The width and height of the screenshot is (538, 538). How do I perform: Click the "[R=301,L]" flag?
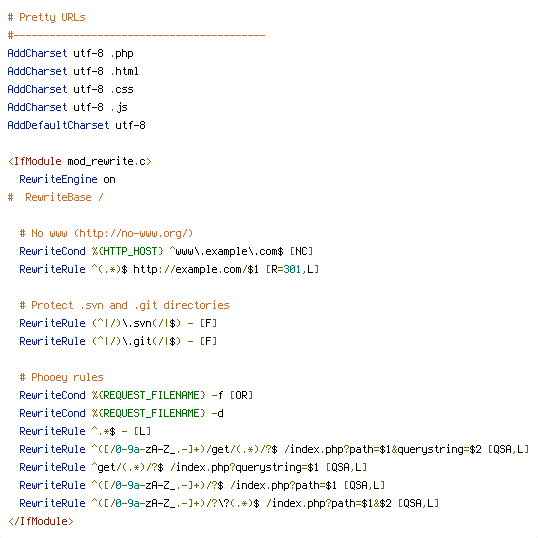click(x=292, y=269)
